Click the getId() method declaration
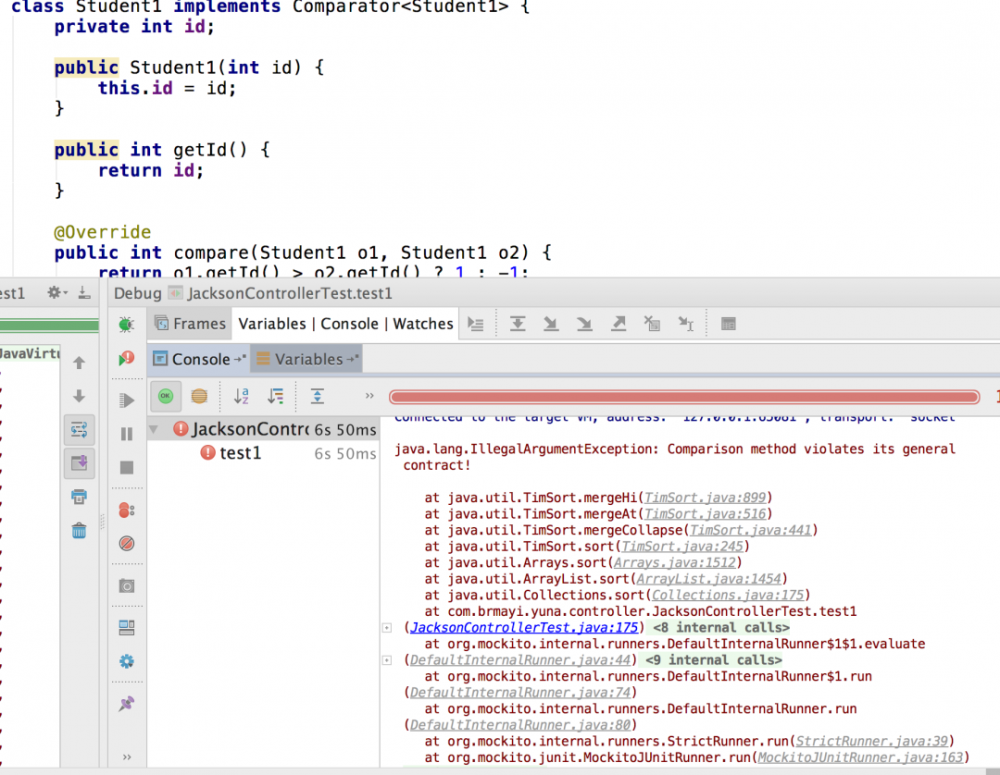The image size is (1000, 775). tap(210, 150)
